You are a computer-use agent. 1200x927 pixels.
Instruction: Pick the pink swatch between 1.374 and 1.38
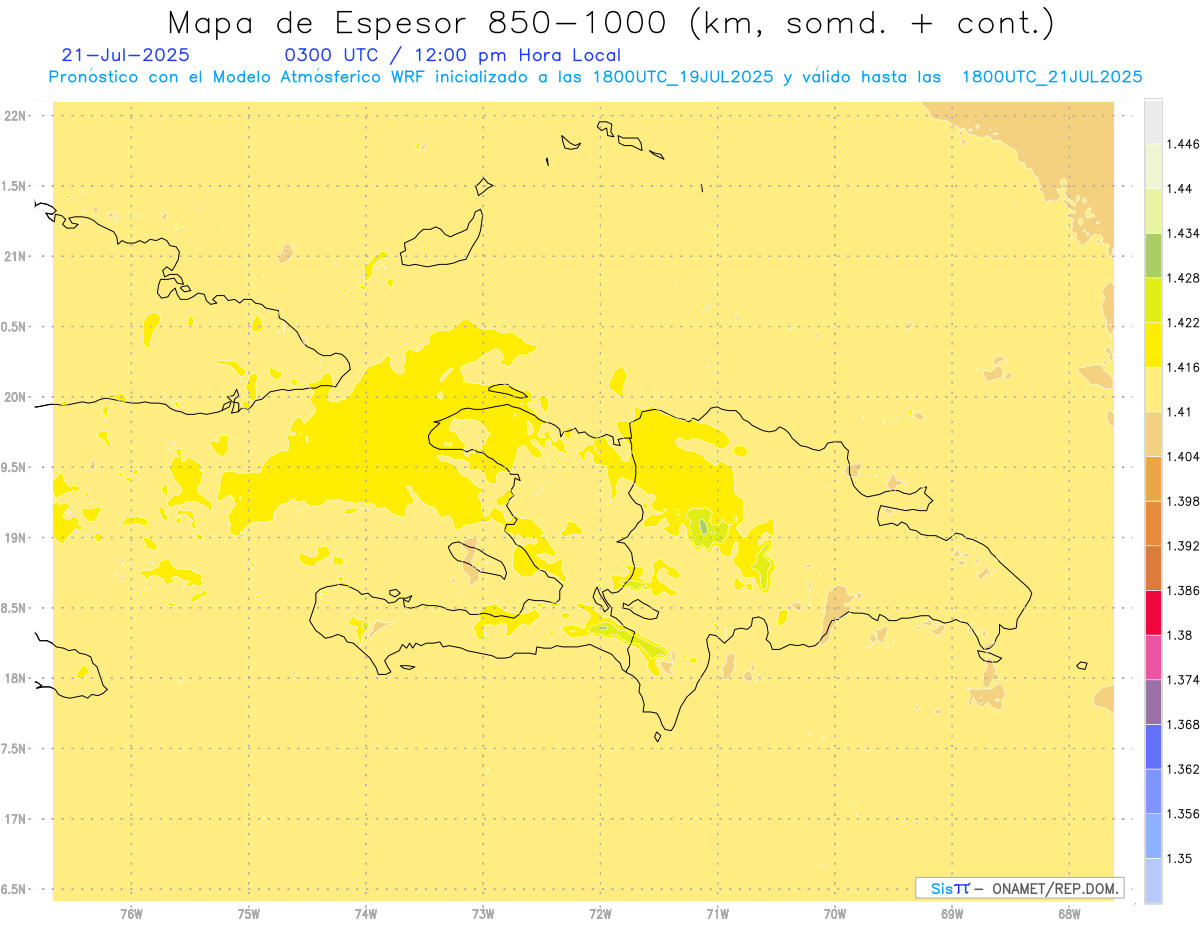pos(1153,657)
